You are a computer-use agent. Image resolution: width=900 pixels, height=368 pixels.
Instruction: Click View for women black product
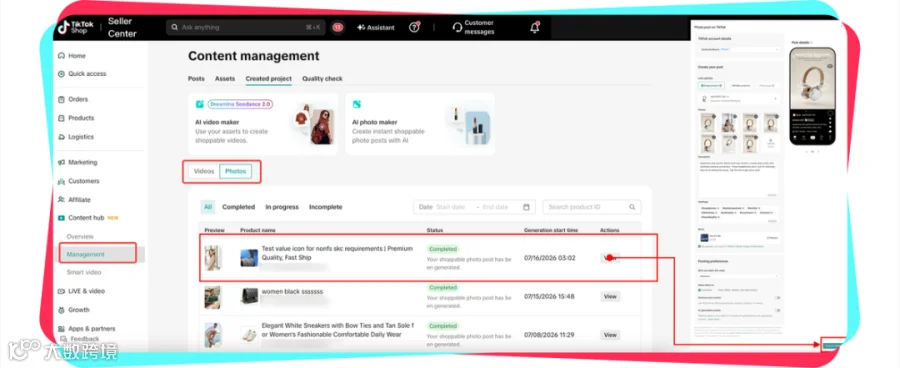pyautogui.click(x=610, y=296)
